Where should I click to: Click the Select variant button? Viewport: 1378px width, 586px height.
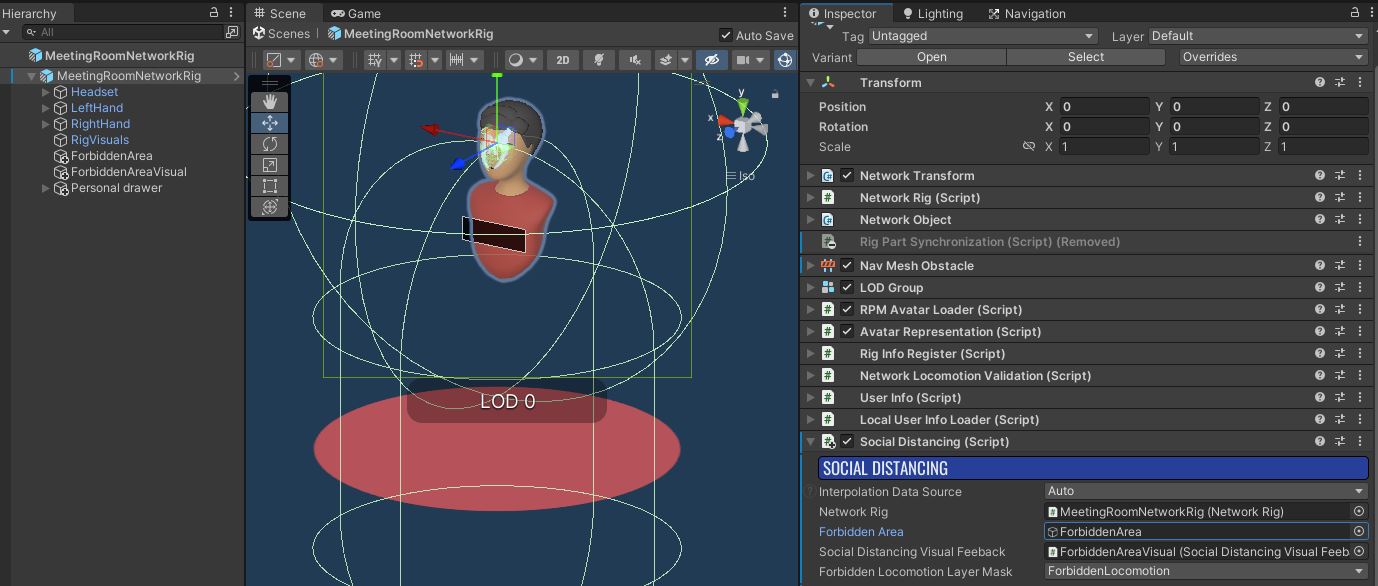coord(1085,57)
